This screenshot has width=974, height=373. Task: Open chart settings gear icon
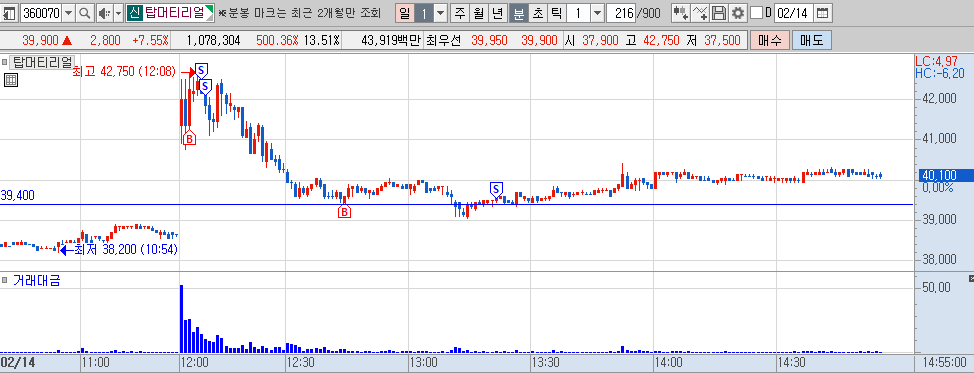coord(737,12)
